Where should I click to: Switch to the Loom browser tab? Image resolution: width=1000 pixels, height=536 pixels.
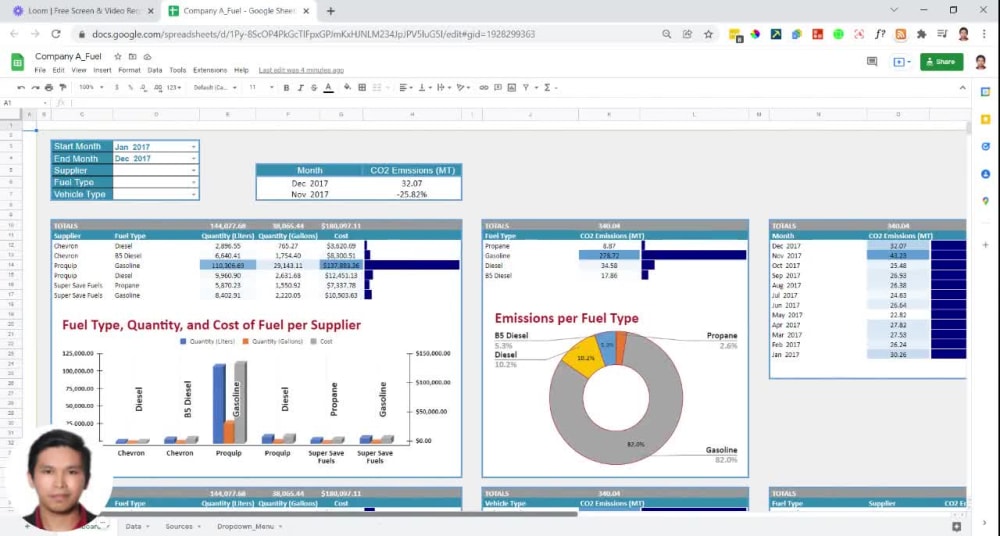click(83, 11)
